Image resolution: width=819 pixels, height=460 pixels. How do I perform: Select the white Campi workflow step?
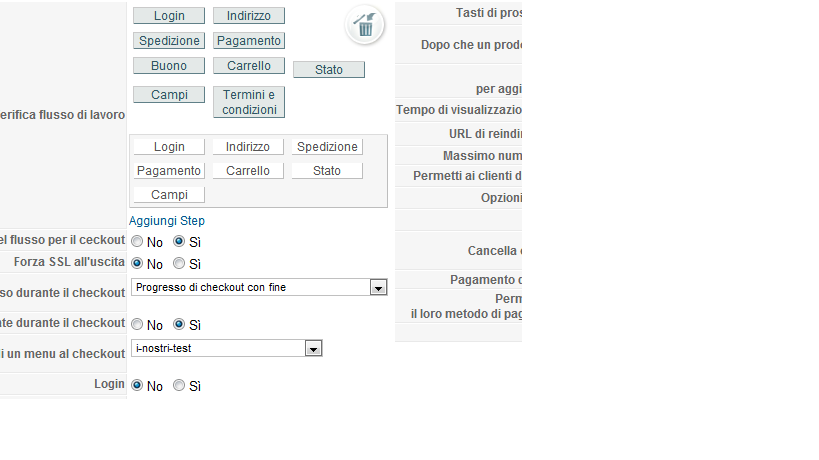(169, 195)
